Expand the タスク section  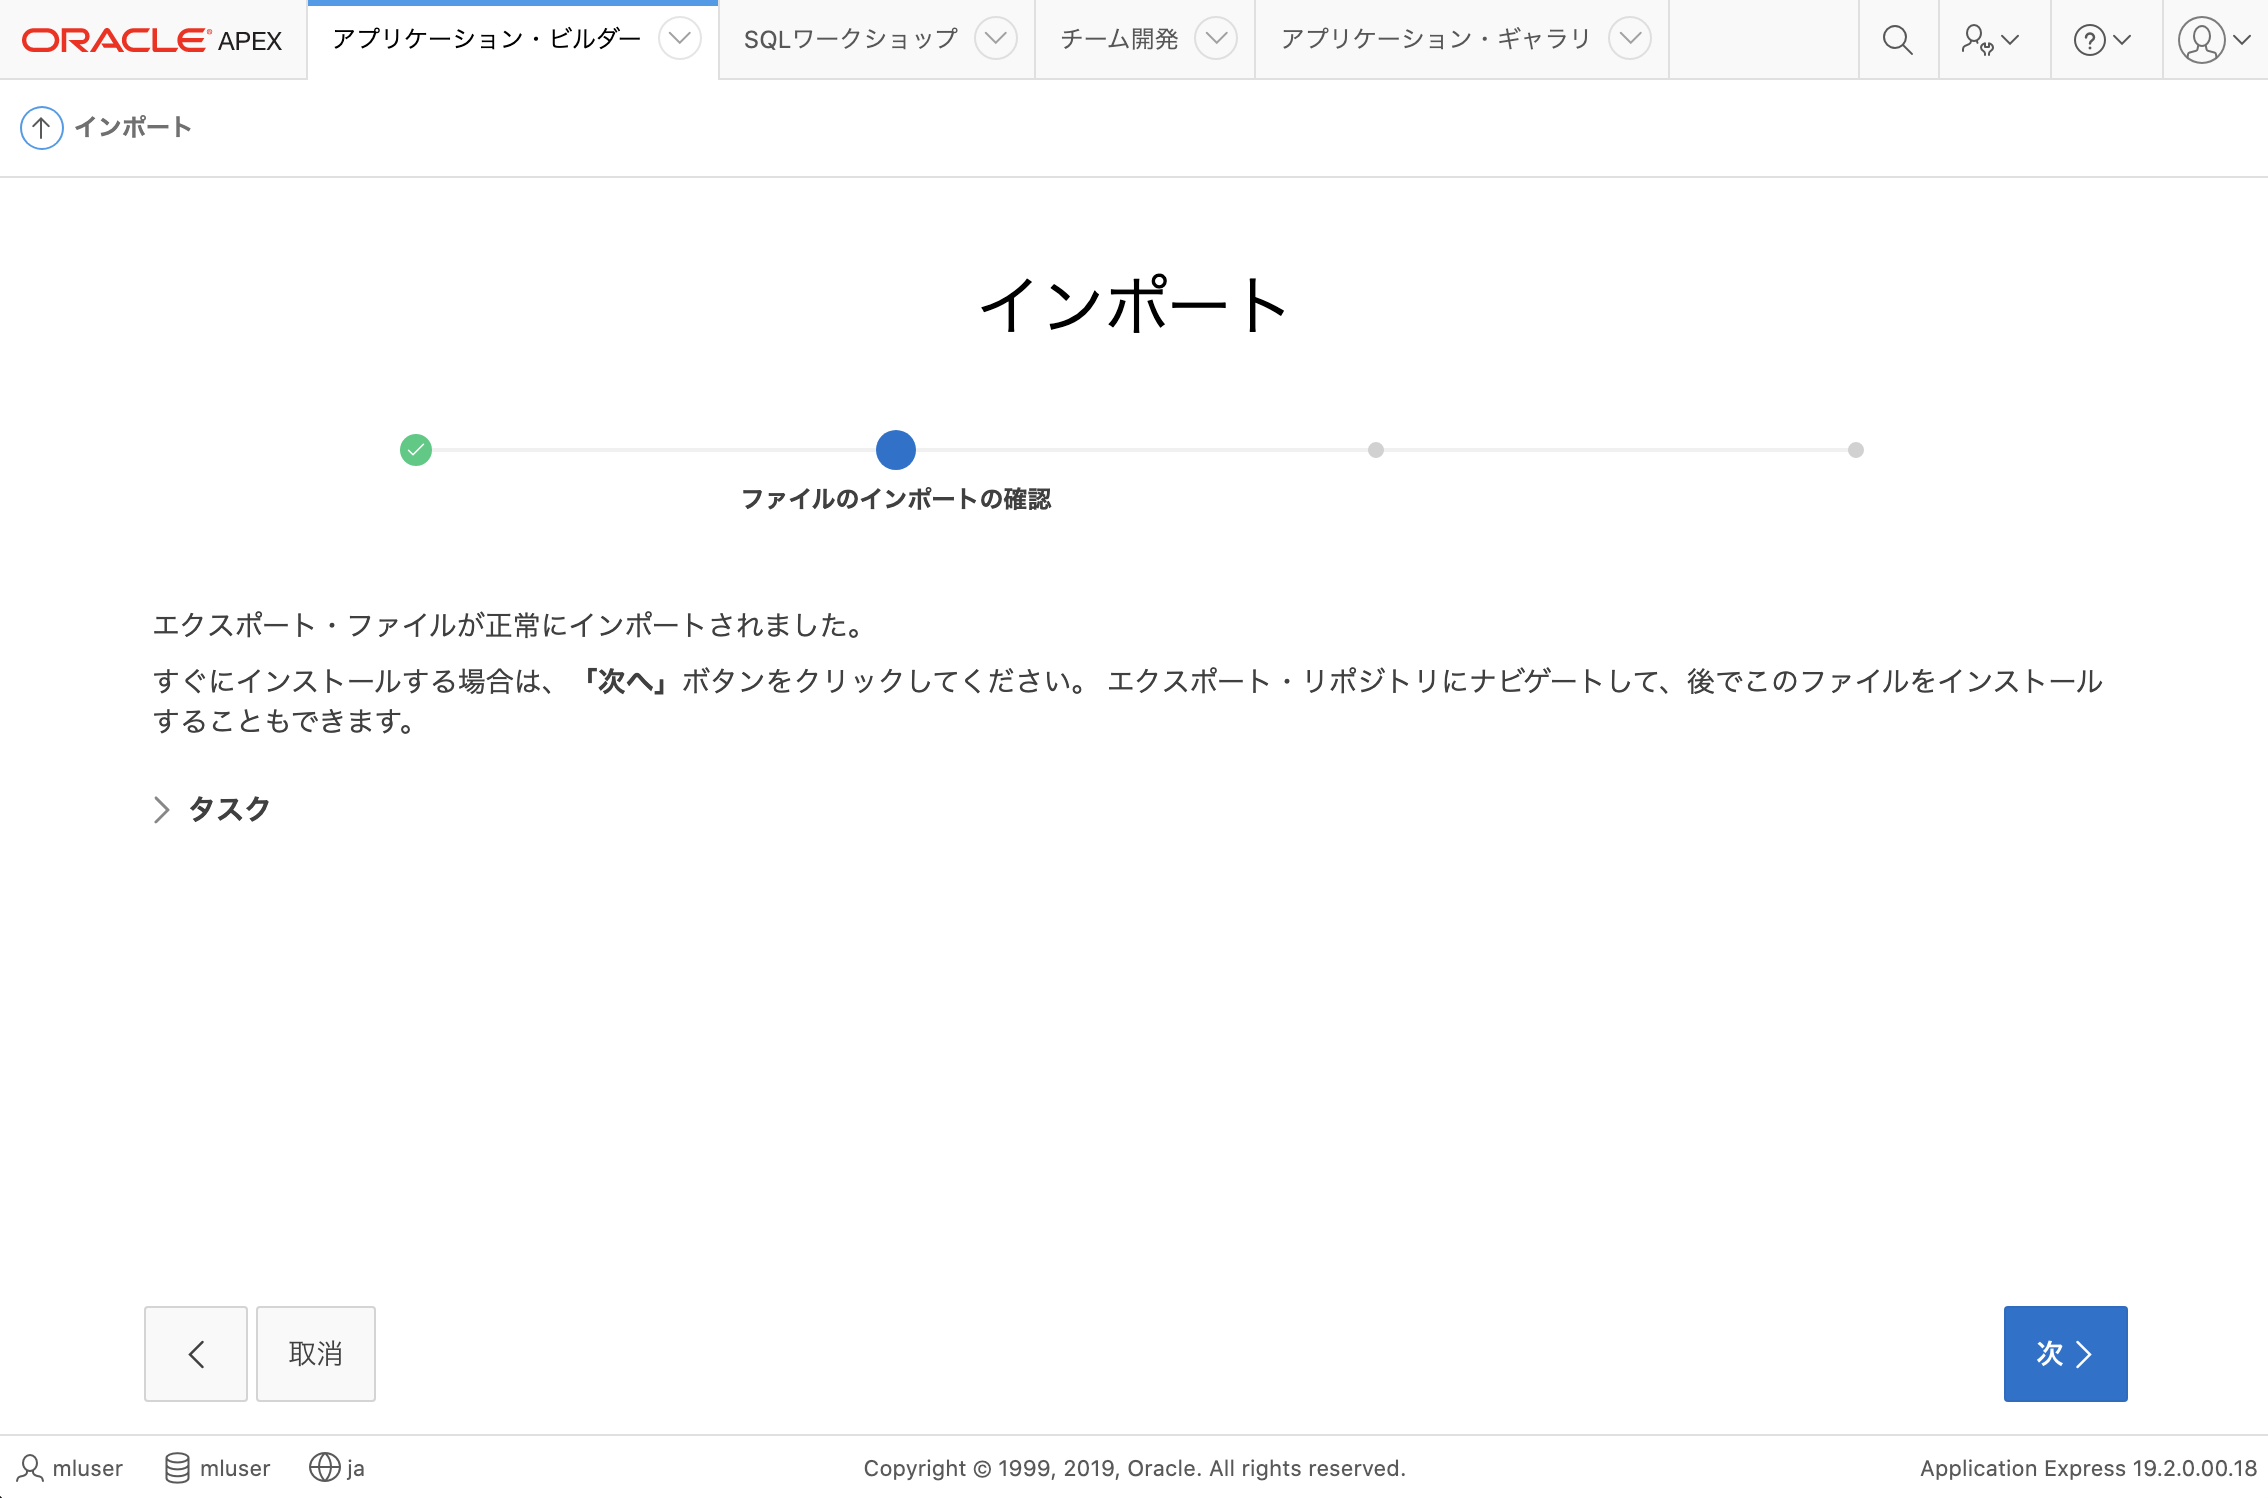[211, 809]
